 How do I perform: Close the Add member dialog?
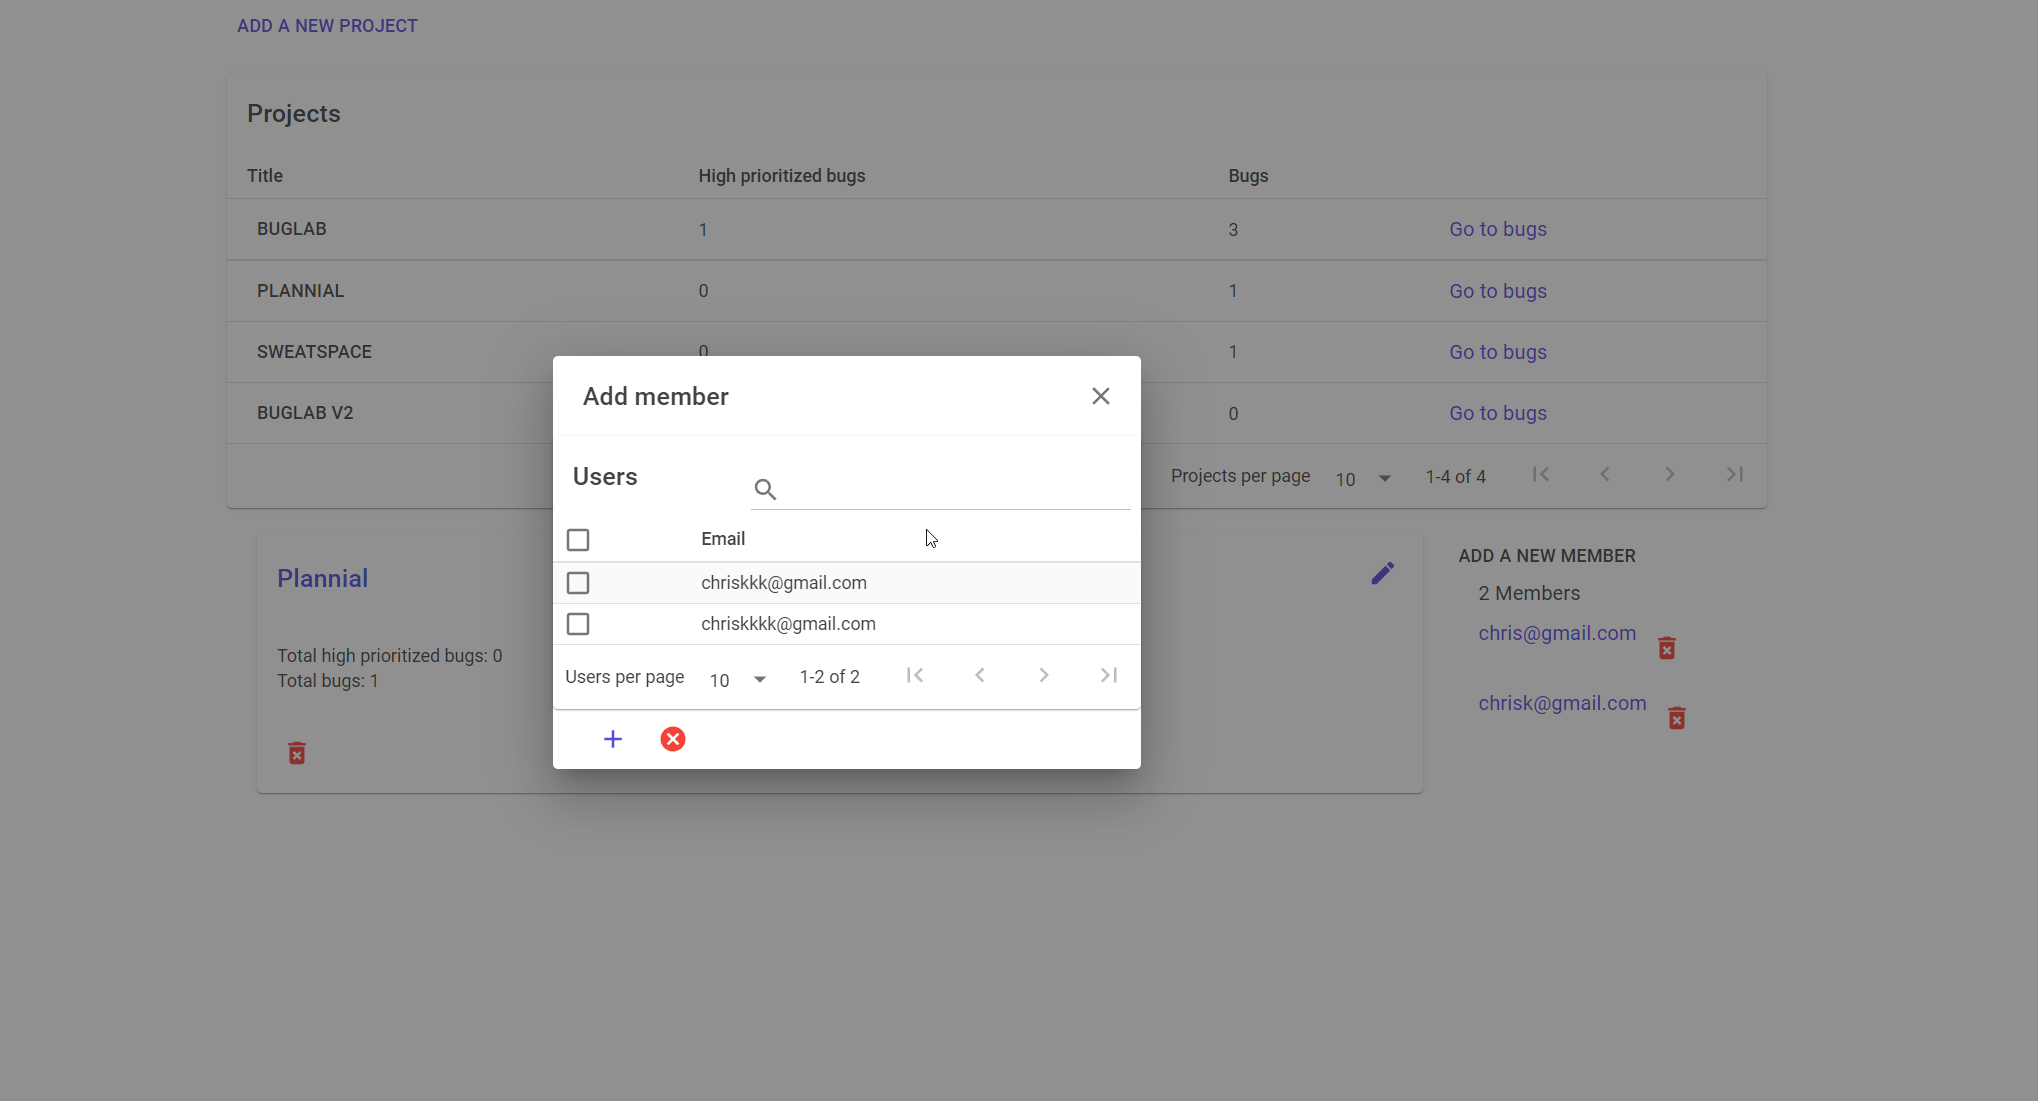pos(1100,396)
